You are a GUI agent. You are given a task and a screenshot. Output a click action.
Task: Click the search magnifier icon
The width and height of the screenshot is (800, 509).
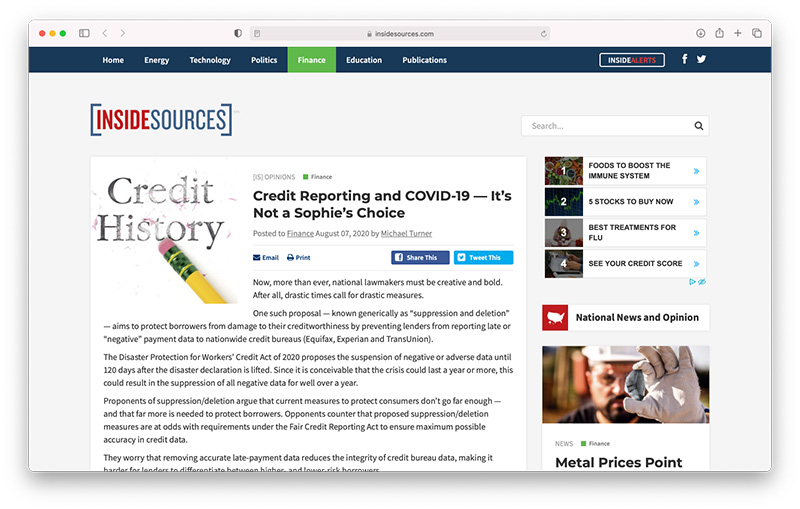[699, 126]
